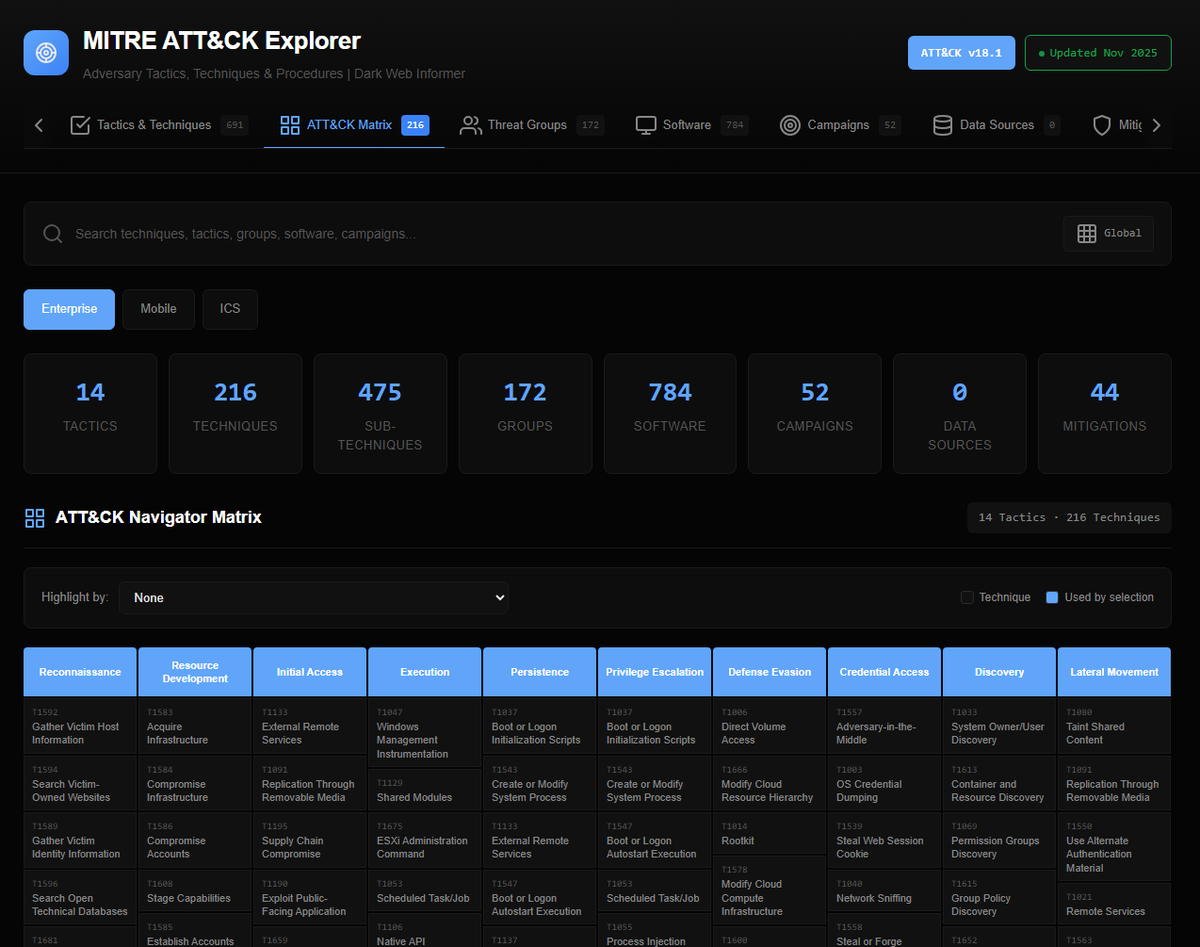Click the 44 Mitigations stat card
Image resolution: width=1200 pixels, height=947 pixels.
point(1105,413)
